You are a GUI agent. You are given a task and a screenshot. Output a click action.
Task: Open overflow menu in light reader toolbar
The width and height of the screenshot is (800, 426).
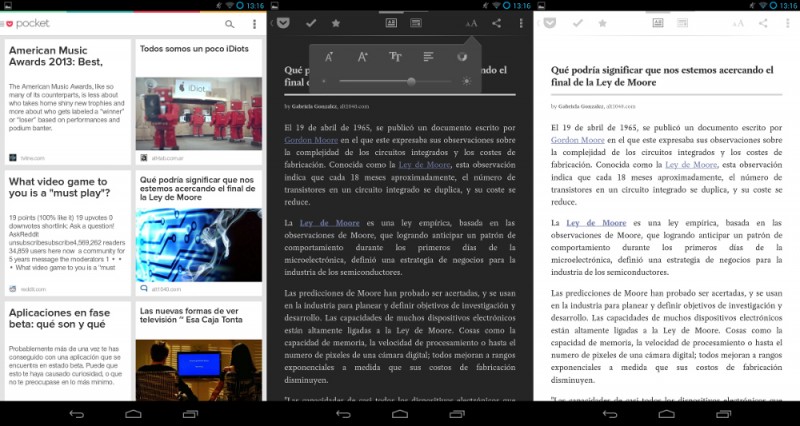tap(788, 23)
